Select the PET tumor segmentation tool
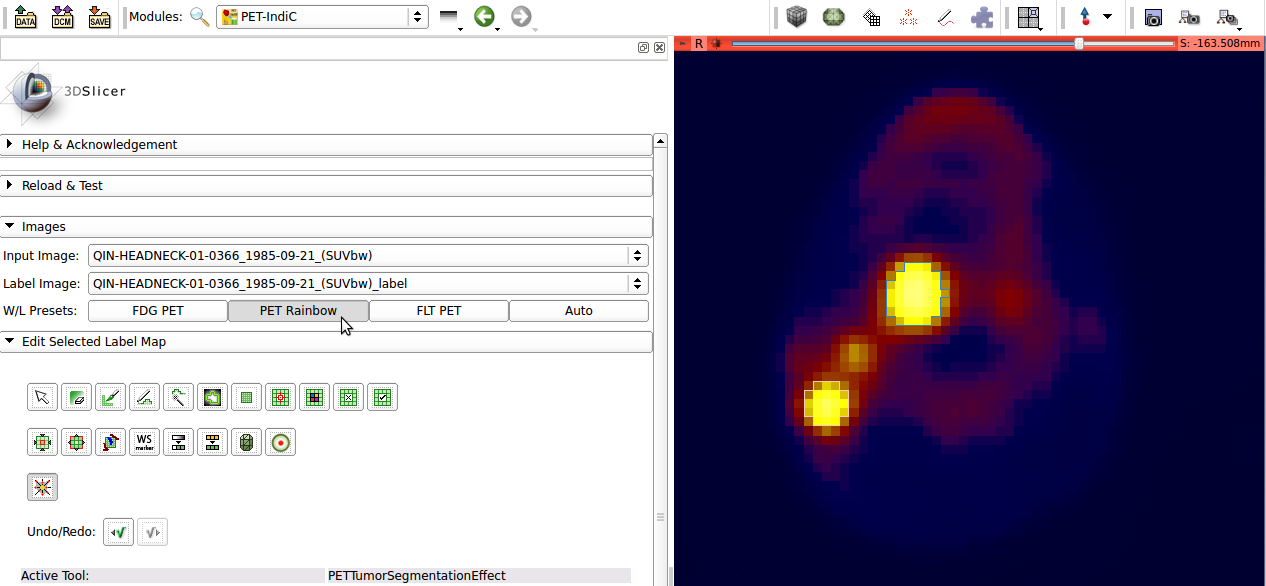This screenshot has width=1266, height=586. [x=42, y=487]
